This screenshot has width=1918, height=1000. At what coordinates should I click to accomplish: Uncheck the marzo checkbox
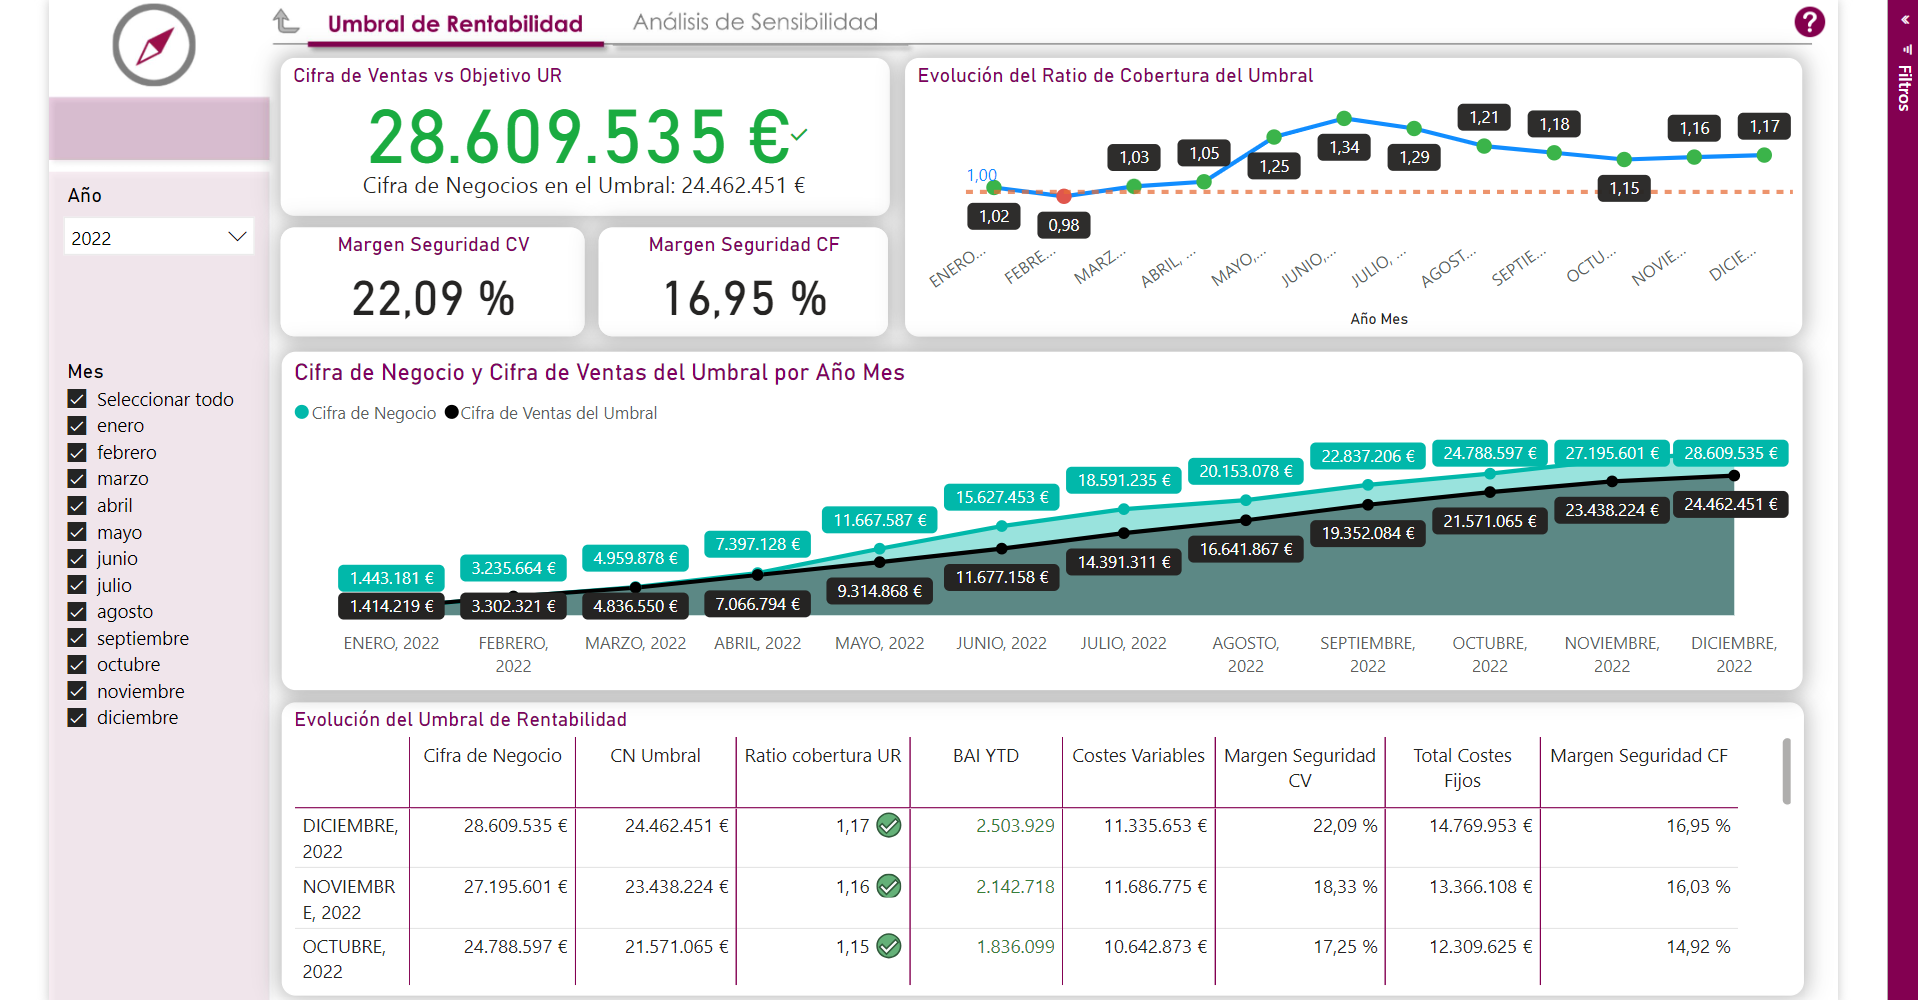pyautogui.click(x=77, y=479)
